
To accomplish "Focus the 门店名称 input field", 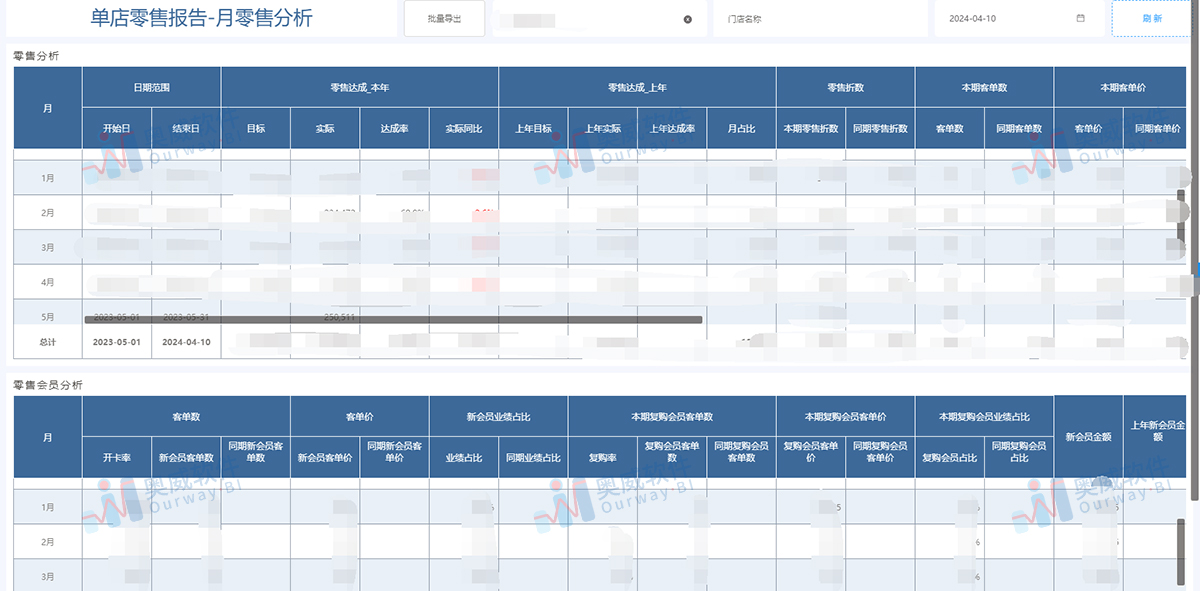I will [x=818, y=19].
